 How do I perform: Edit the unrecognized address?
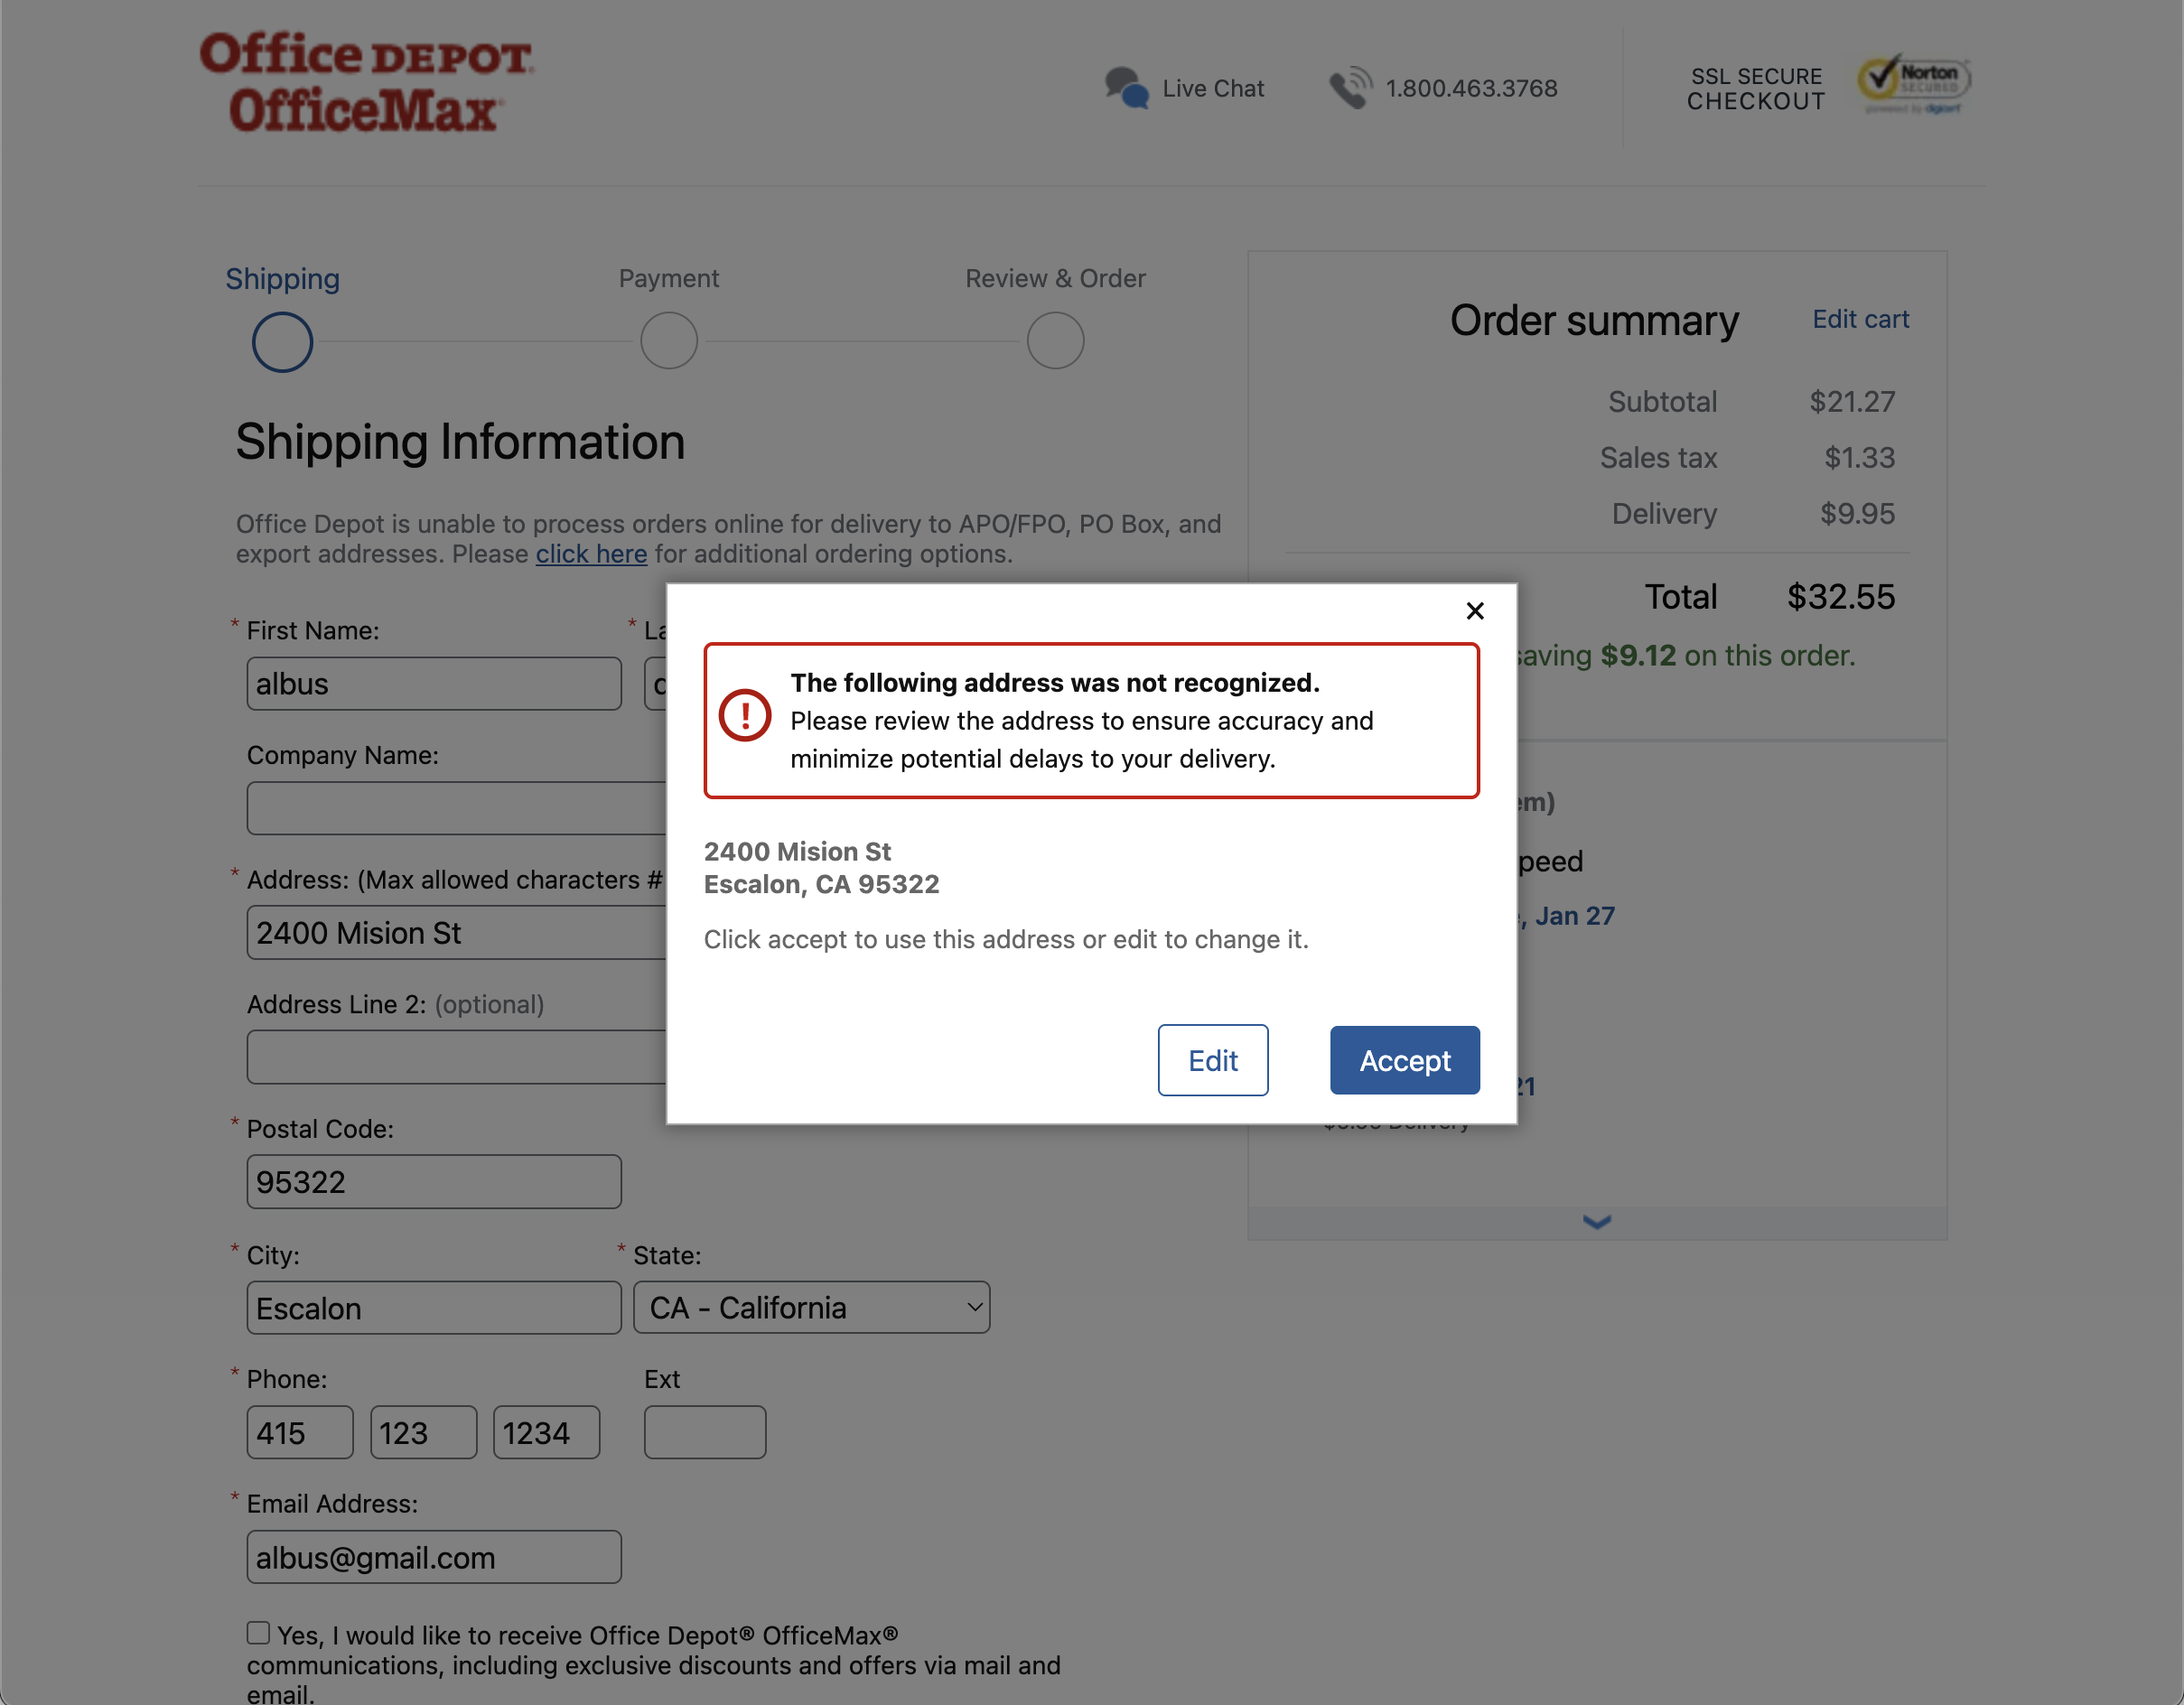[x=1212, y=1060]
